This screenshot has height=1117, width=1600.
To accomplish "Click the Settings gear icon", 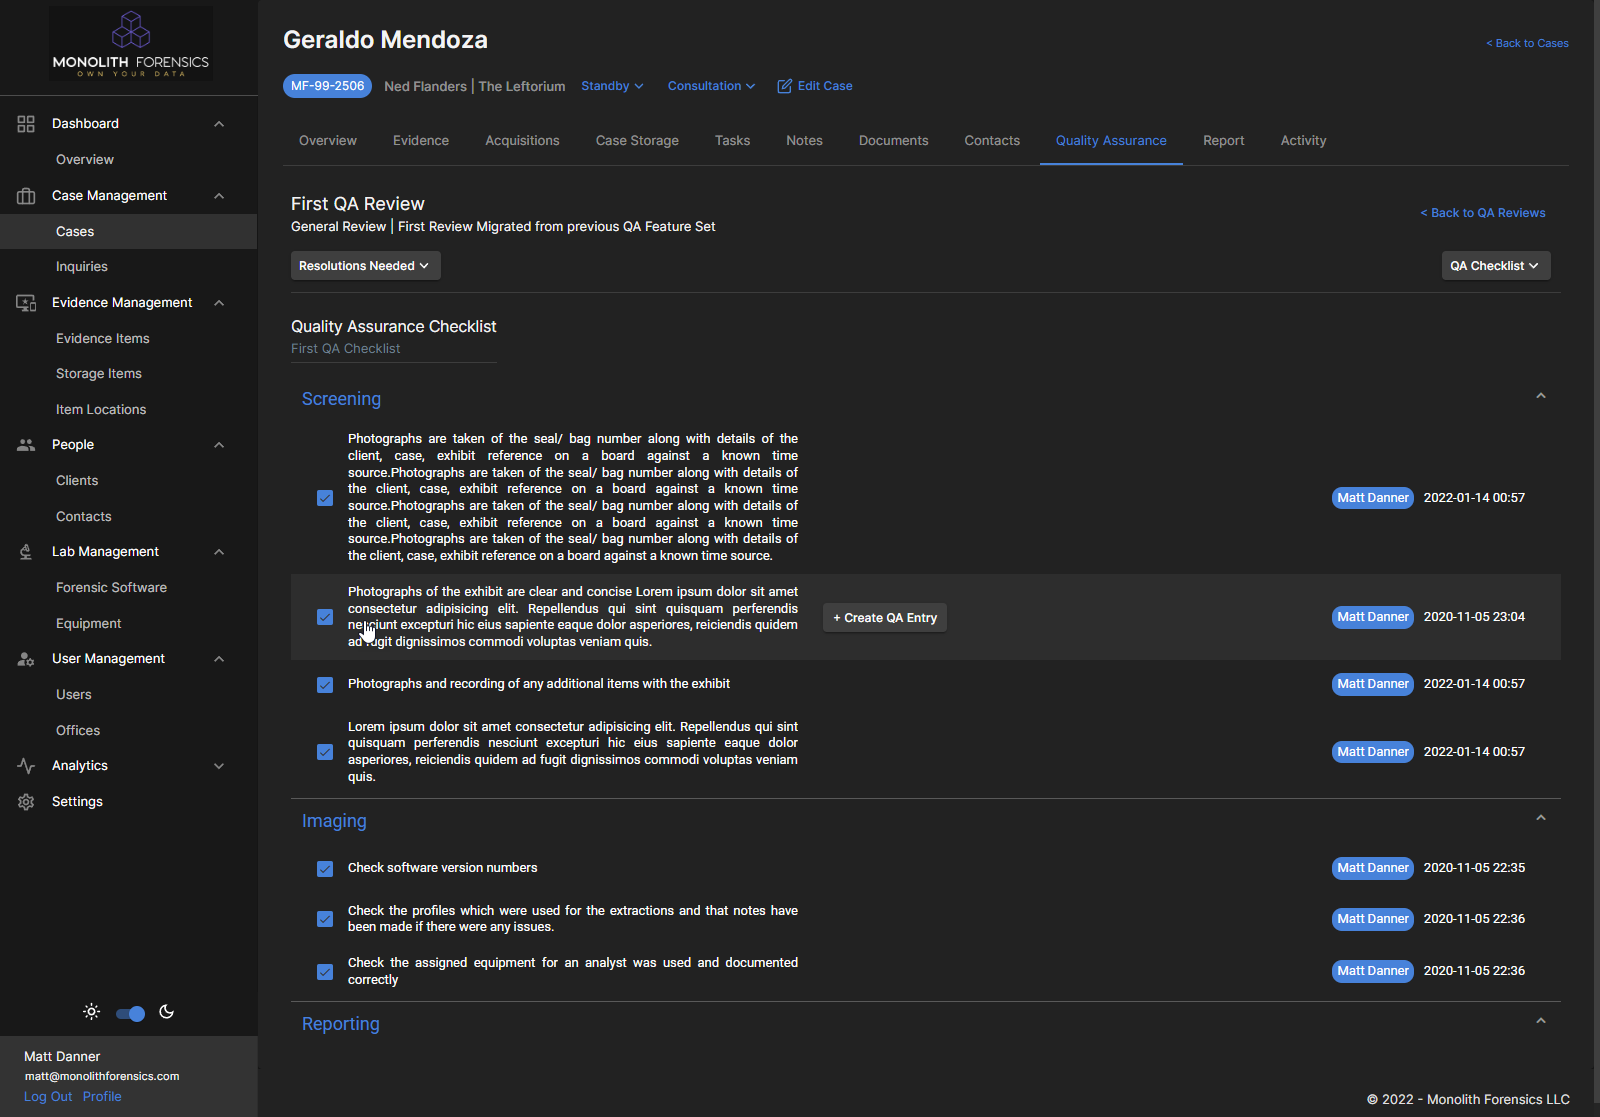I will (x=25, y=801).
